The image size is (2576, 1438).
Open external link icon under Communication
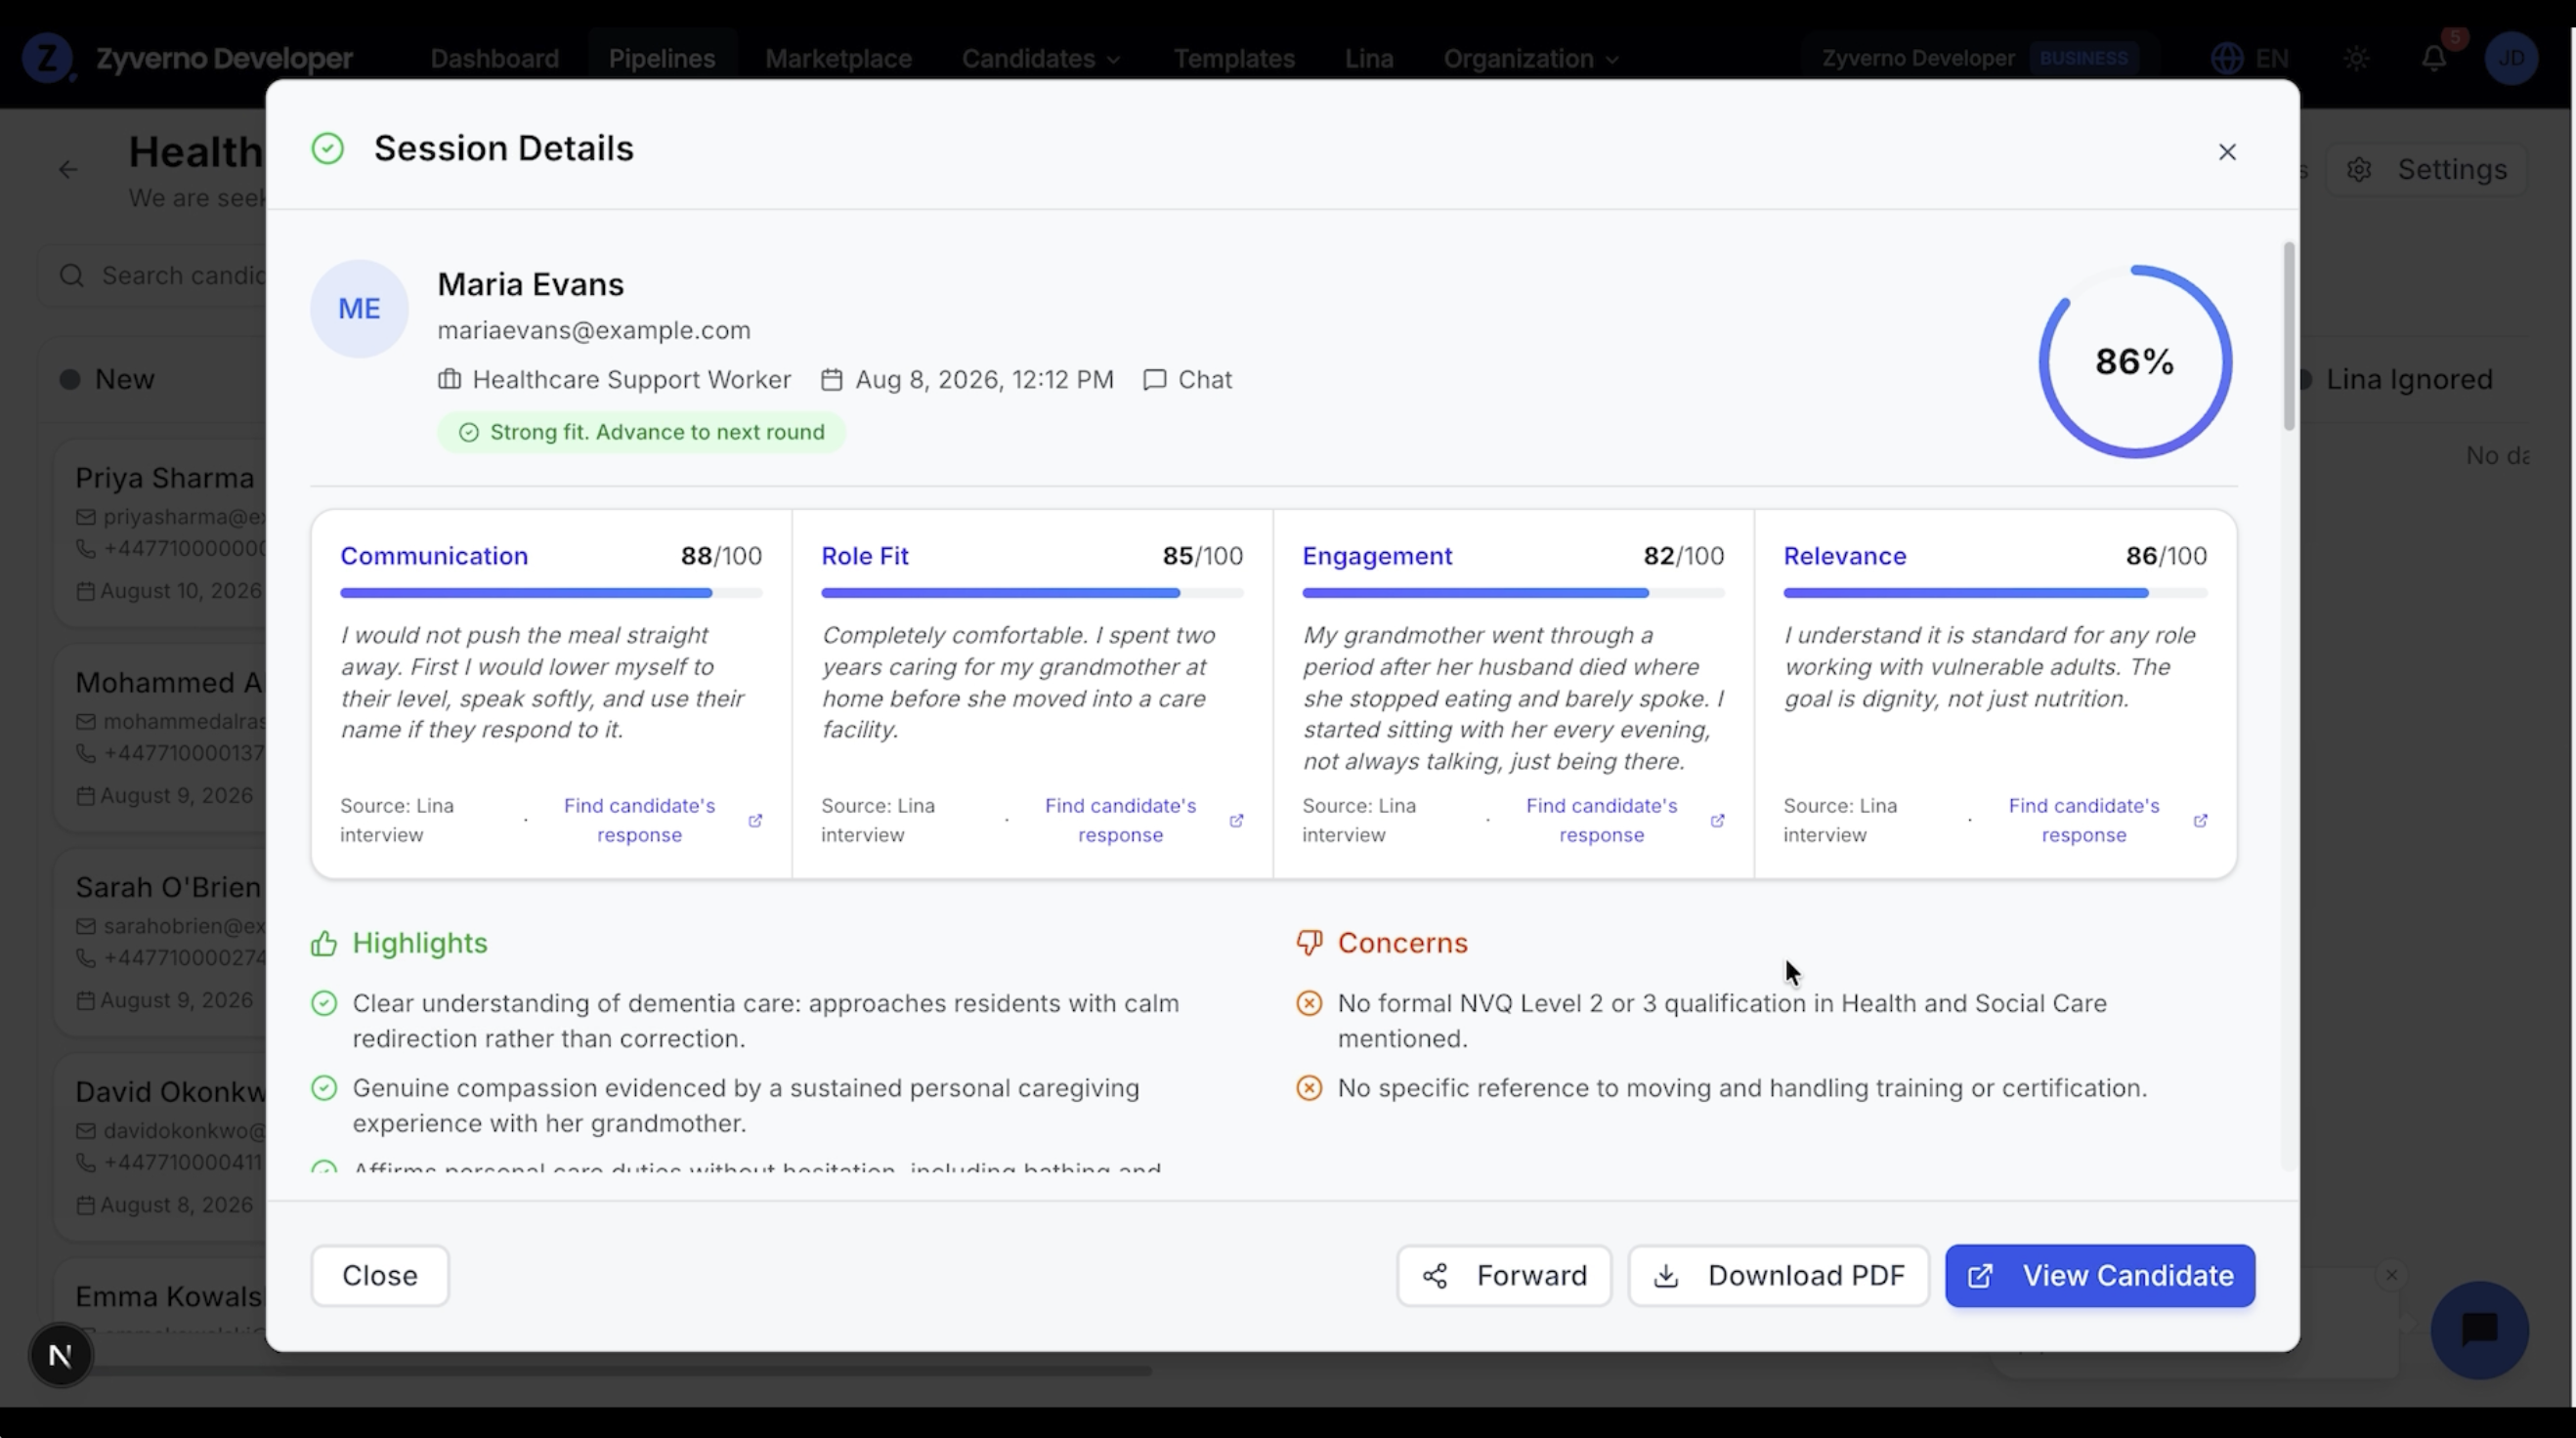click(x=755, y=820)
